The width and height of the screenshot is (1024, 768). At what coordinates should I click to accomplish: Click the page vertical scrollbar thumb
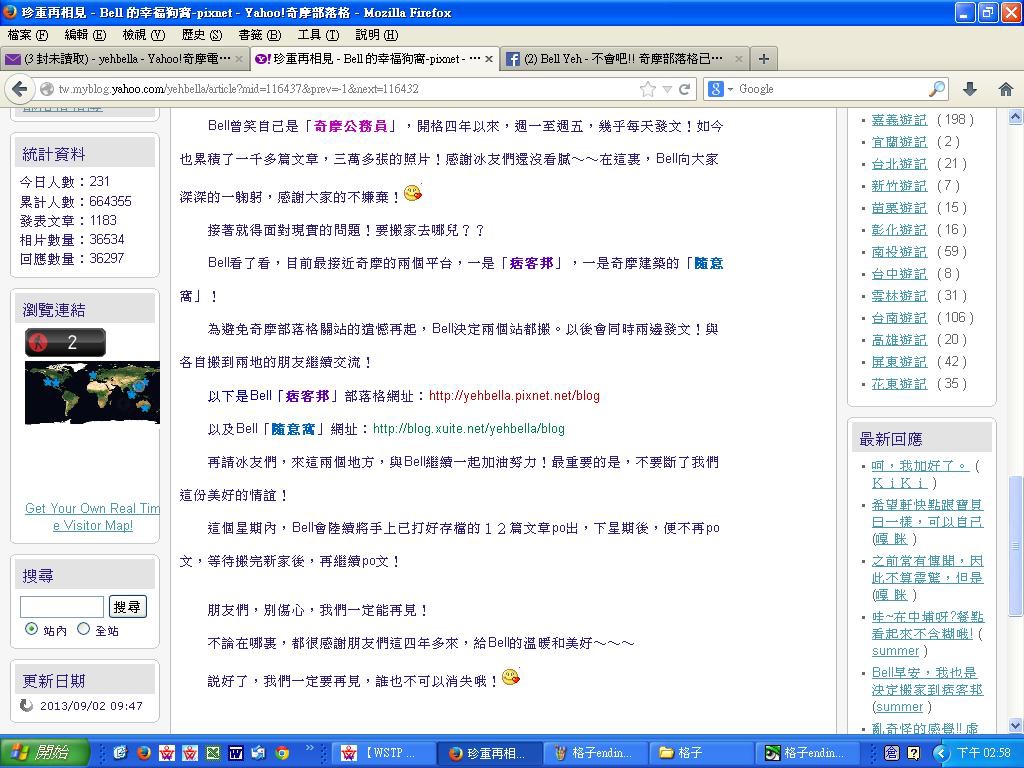tap(1015, 545)
